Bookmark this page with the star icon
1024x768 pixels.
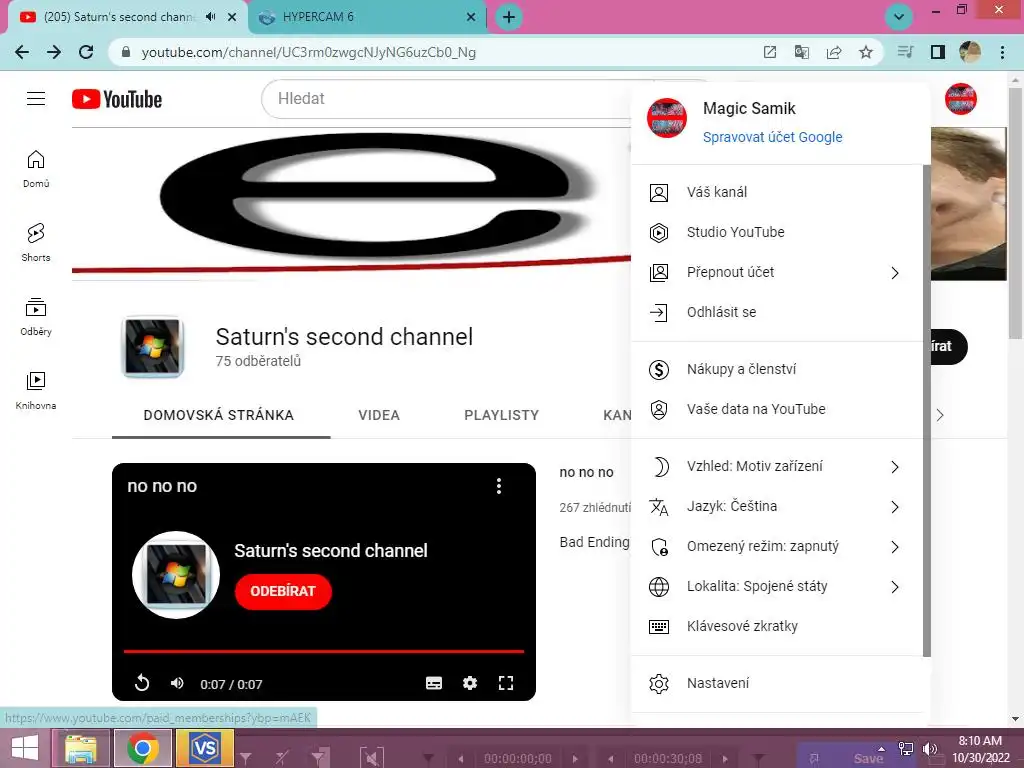(866, 52)
